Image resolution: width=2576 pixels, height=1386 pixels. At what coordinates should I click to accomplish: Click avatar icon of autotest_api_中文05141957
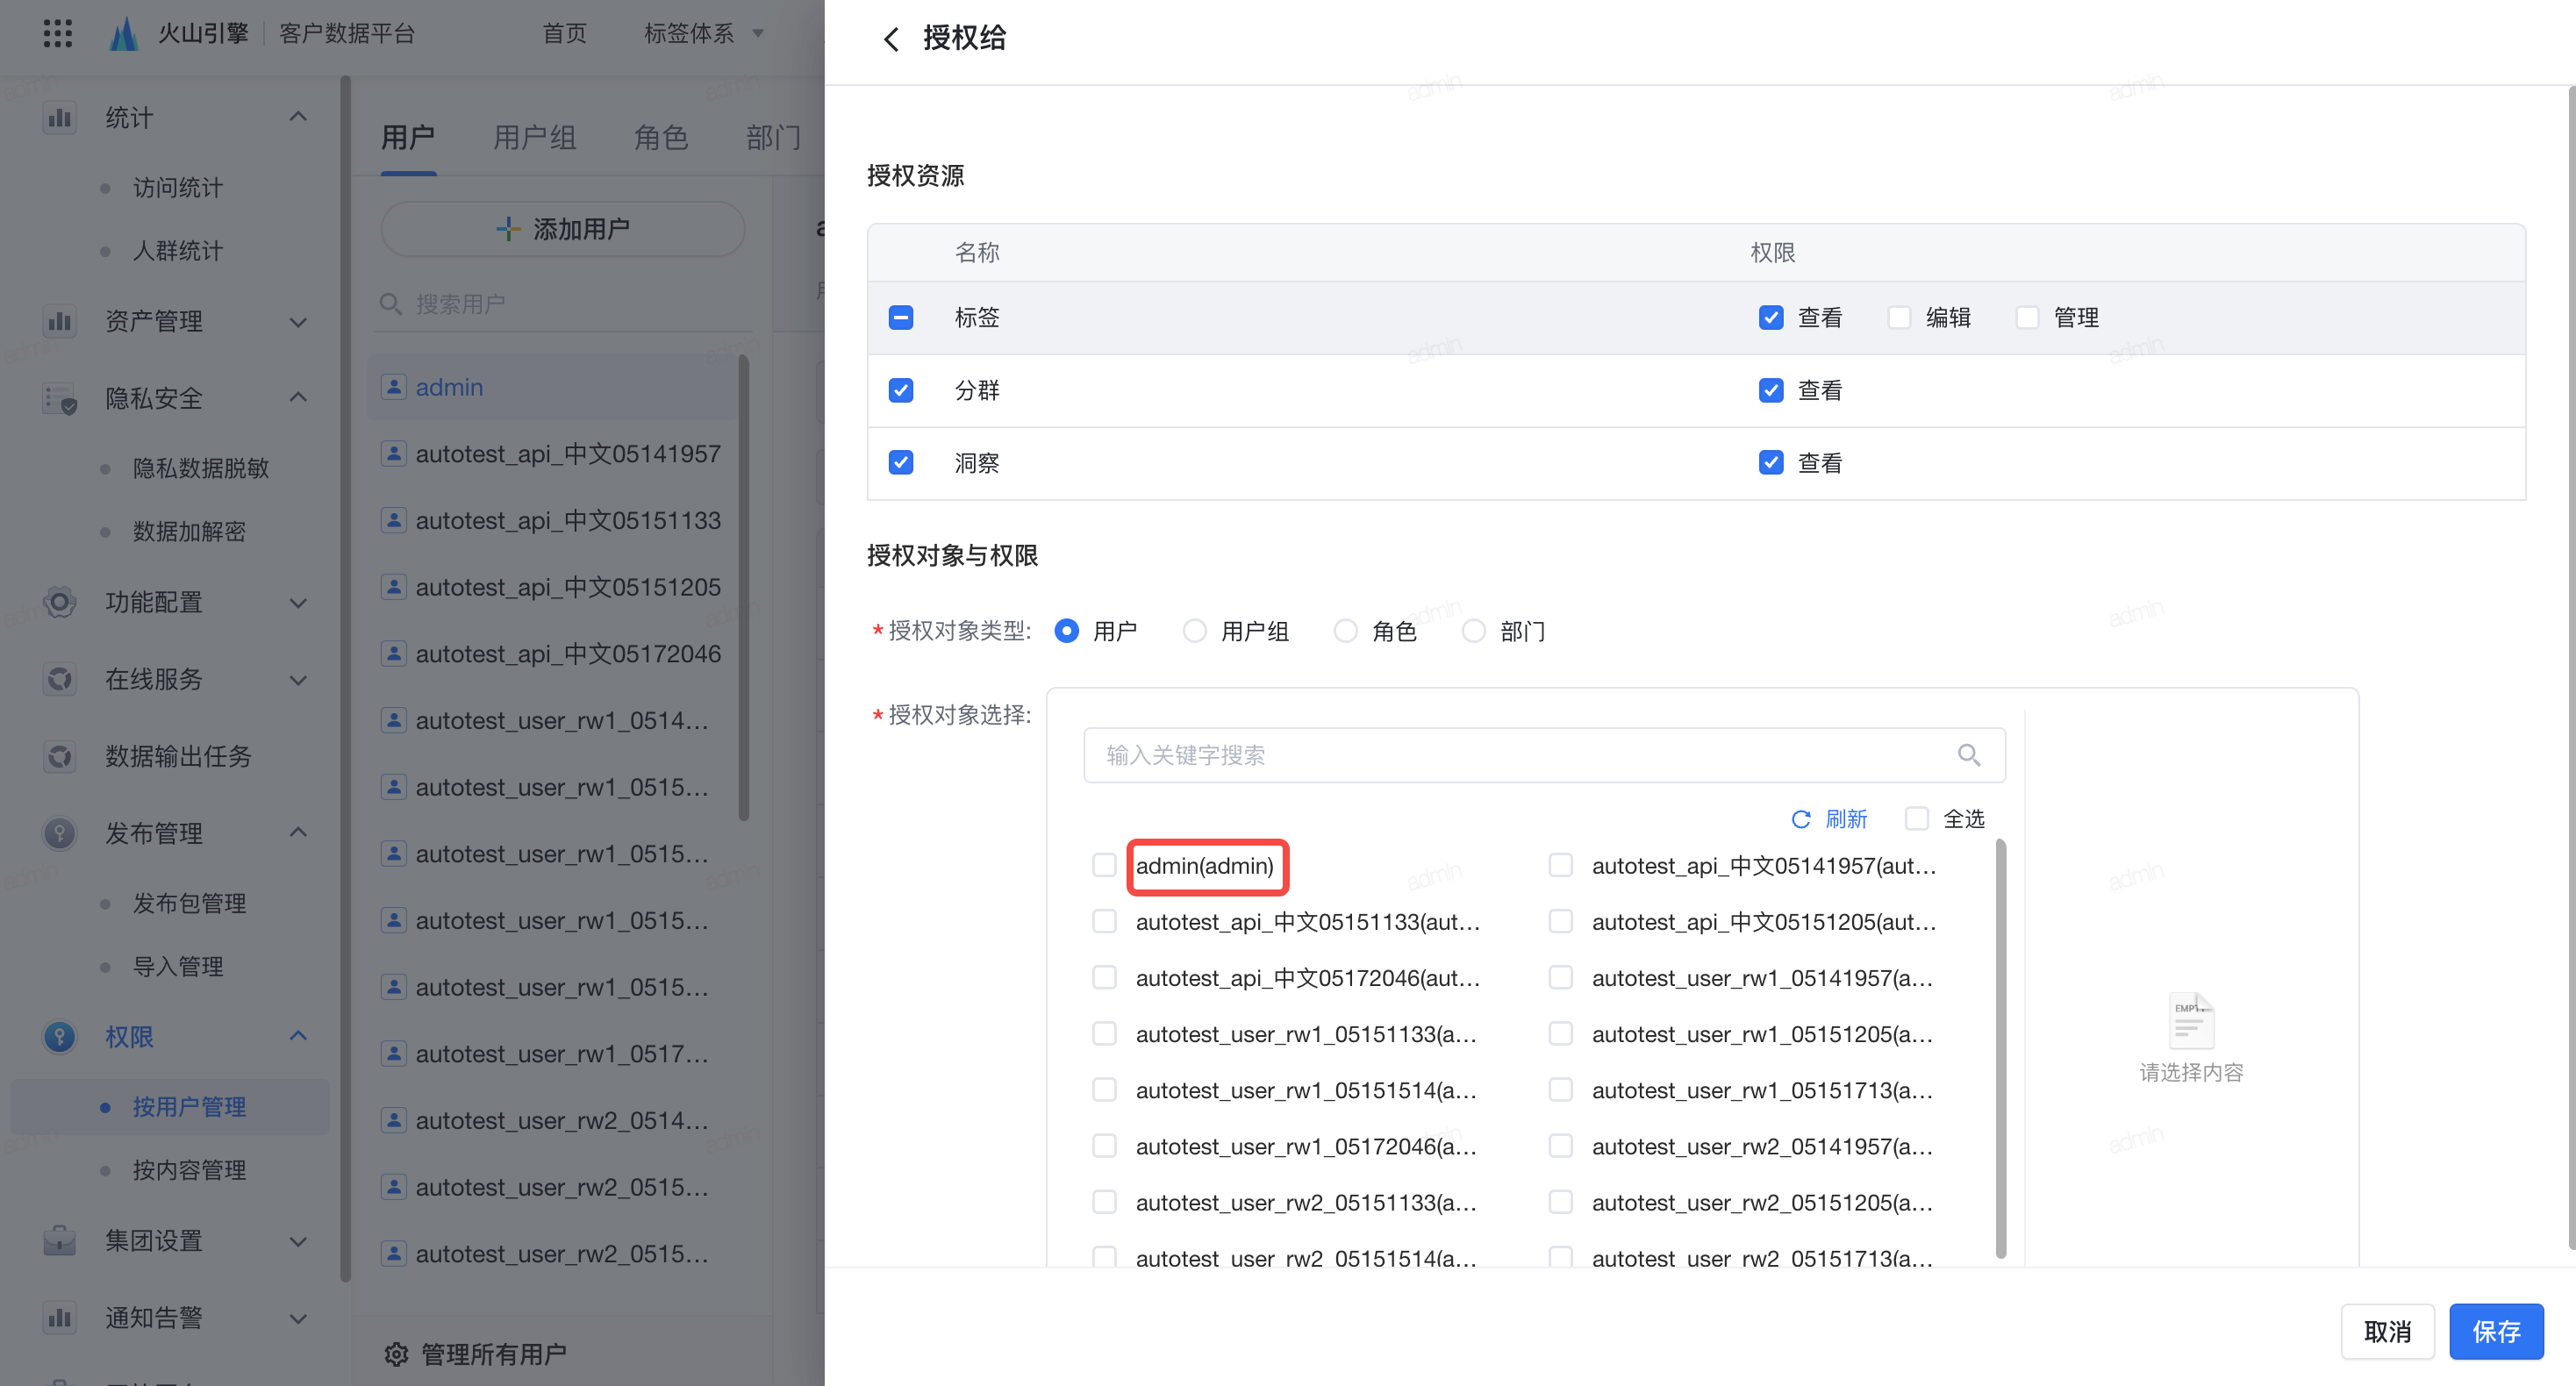(394, 454)
